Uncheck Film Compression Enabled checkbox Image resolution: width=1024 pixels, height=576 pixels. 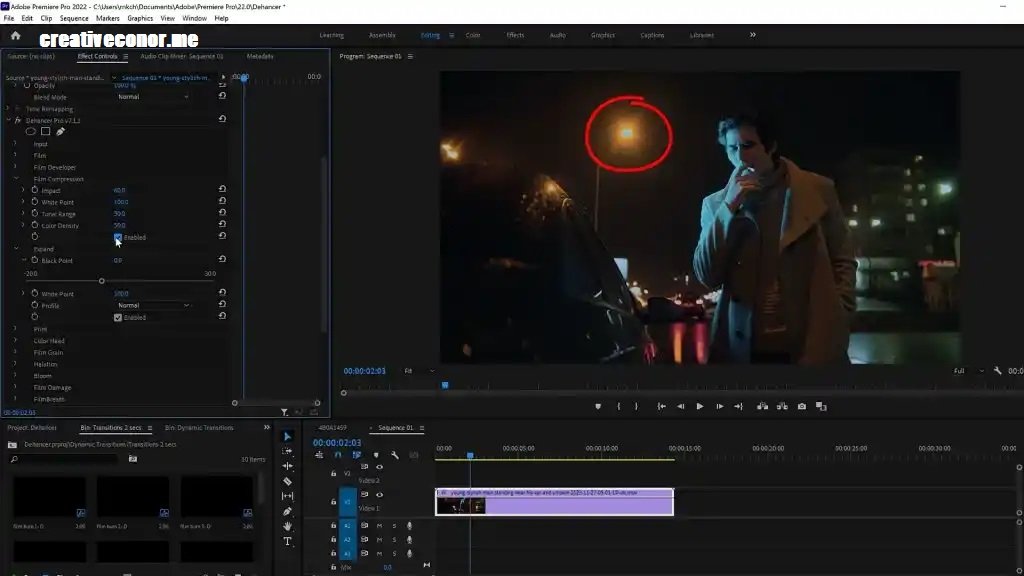(118, 237)
